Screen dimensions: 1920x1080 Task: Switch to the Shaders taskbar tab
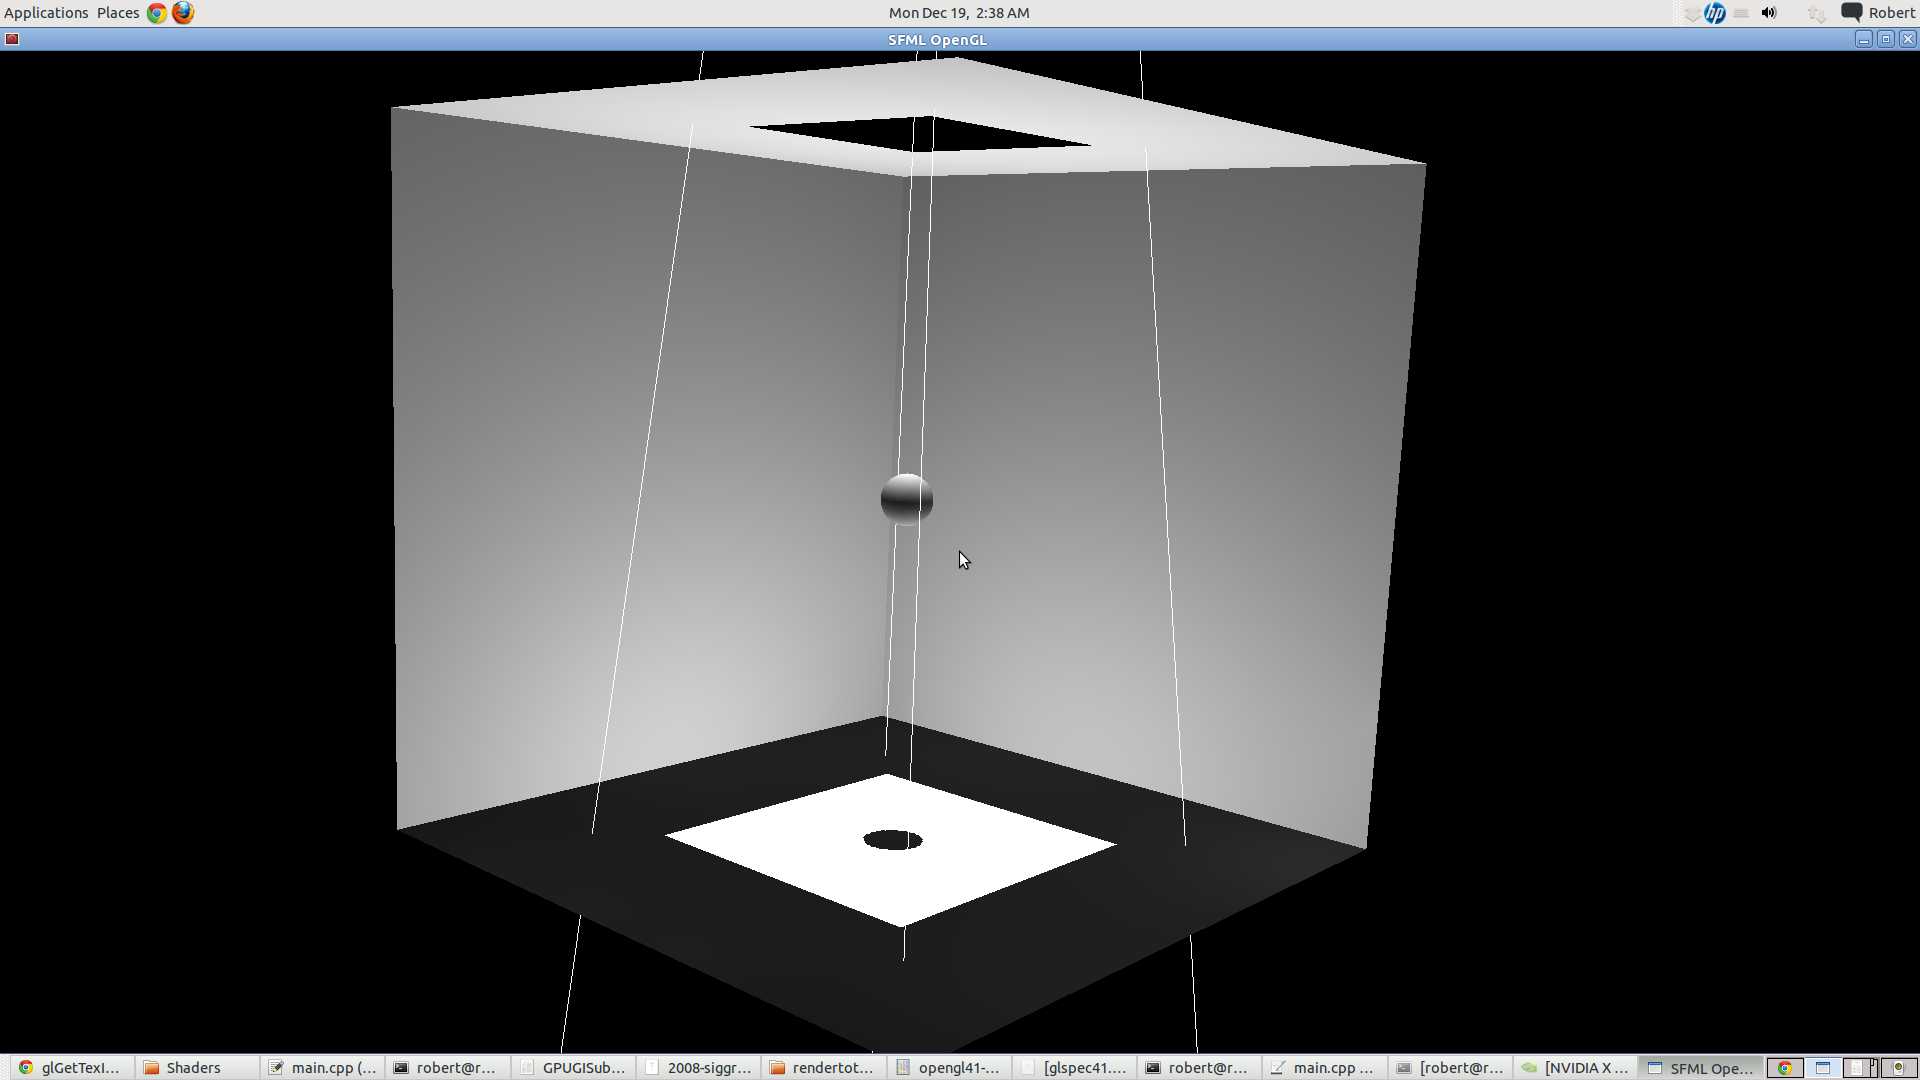coord(195,1067)
